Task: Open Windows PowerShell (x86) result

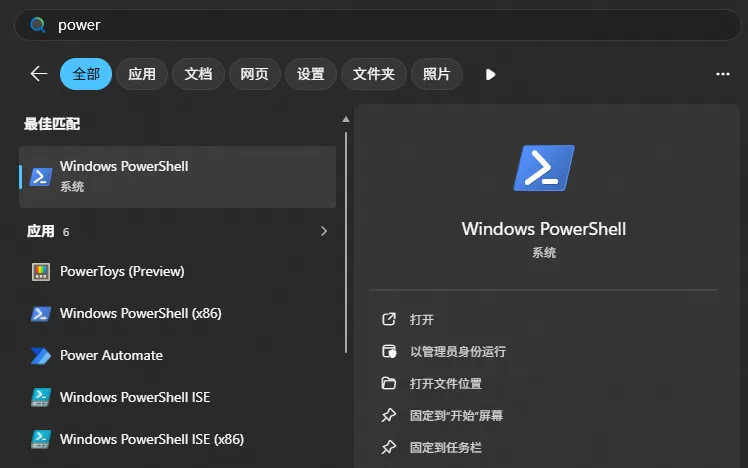Action: click(x=177, y=313)
